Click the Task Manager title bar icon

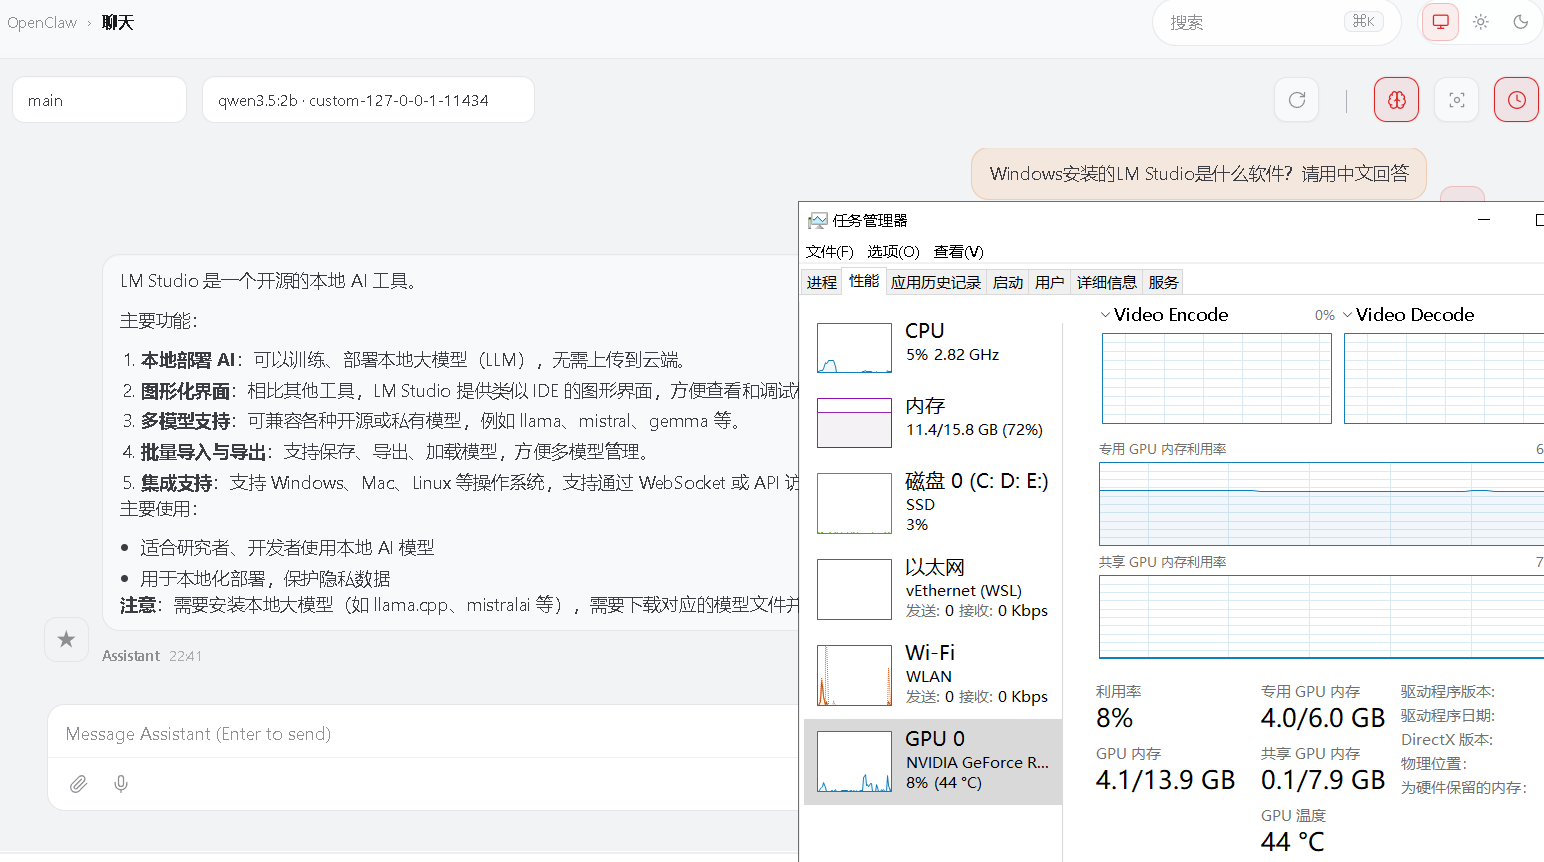point(818,221)
